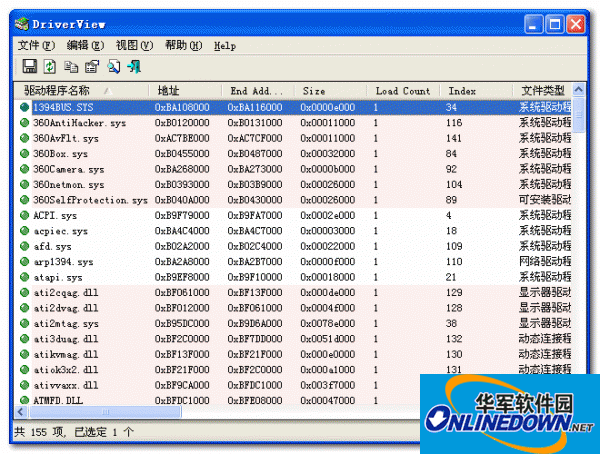Sort by Index column header
Screen dimensions: 600x454
tap(476, 91)
